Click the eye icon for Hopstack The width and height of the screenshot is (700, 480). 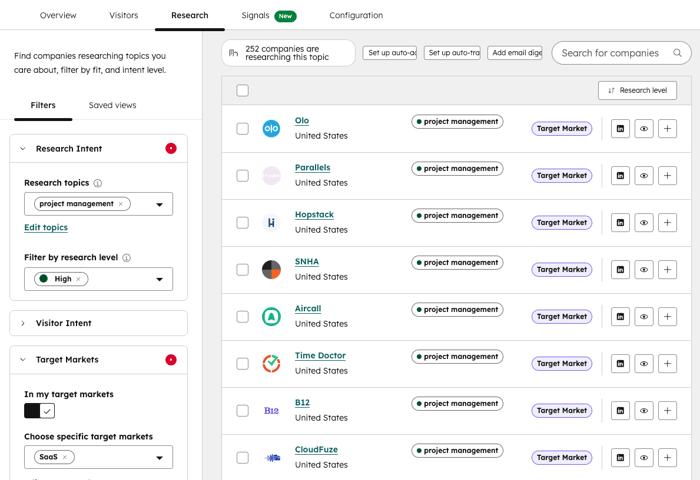click(x=644, y=223)
